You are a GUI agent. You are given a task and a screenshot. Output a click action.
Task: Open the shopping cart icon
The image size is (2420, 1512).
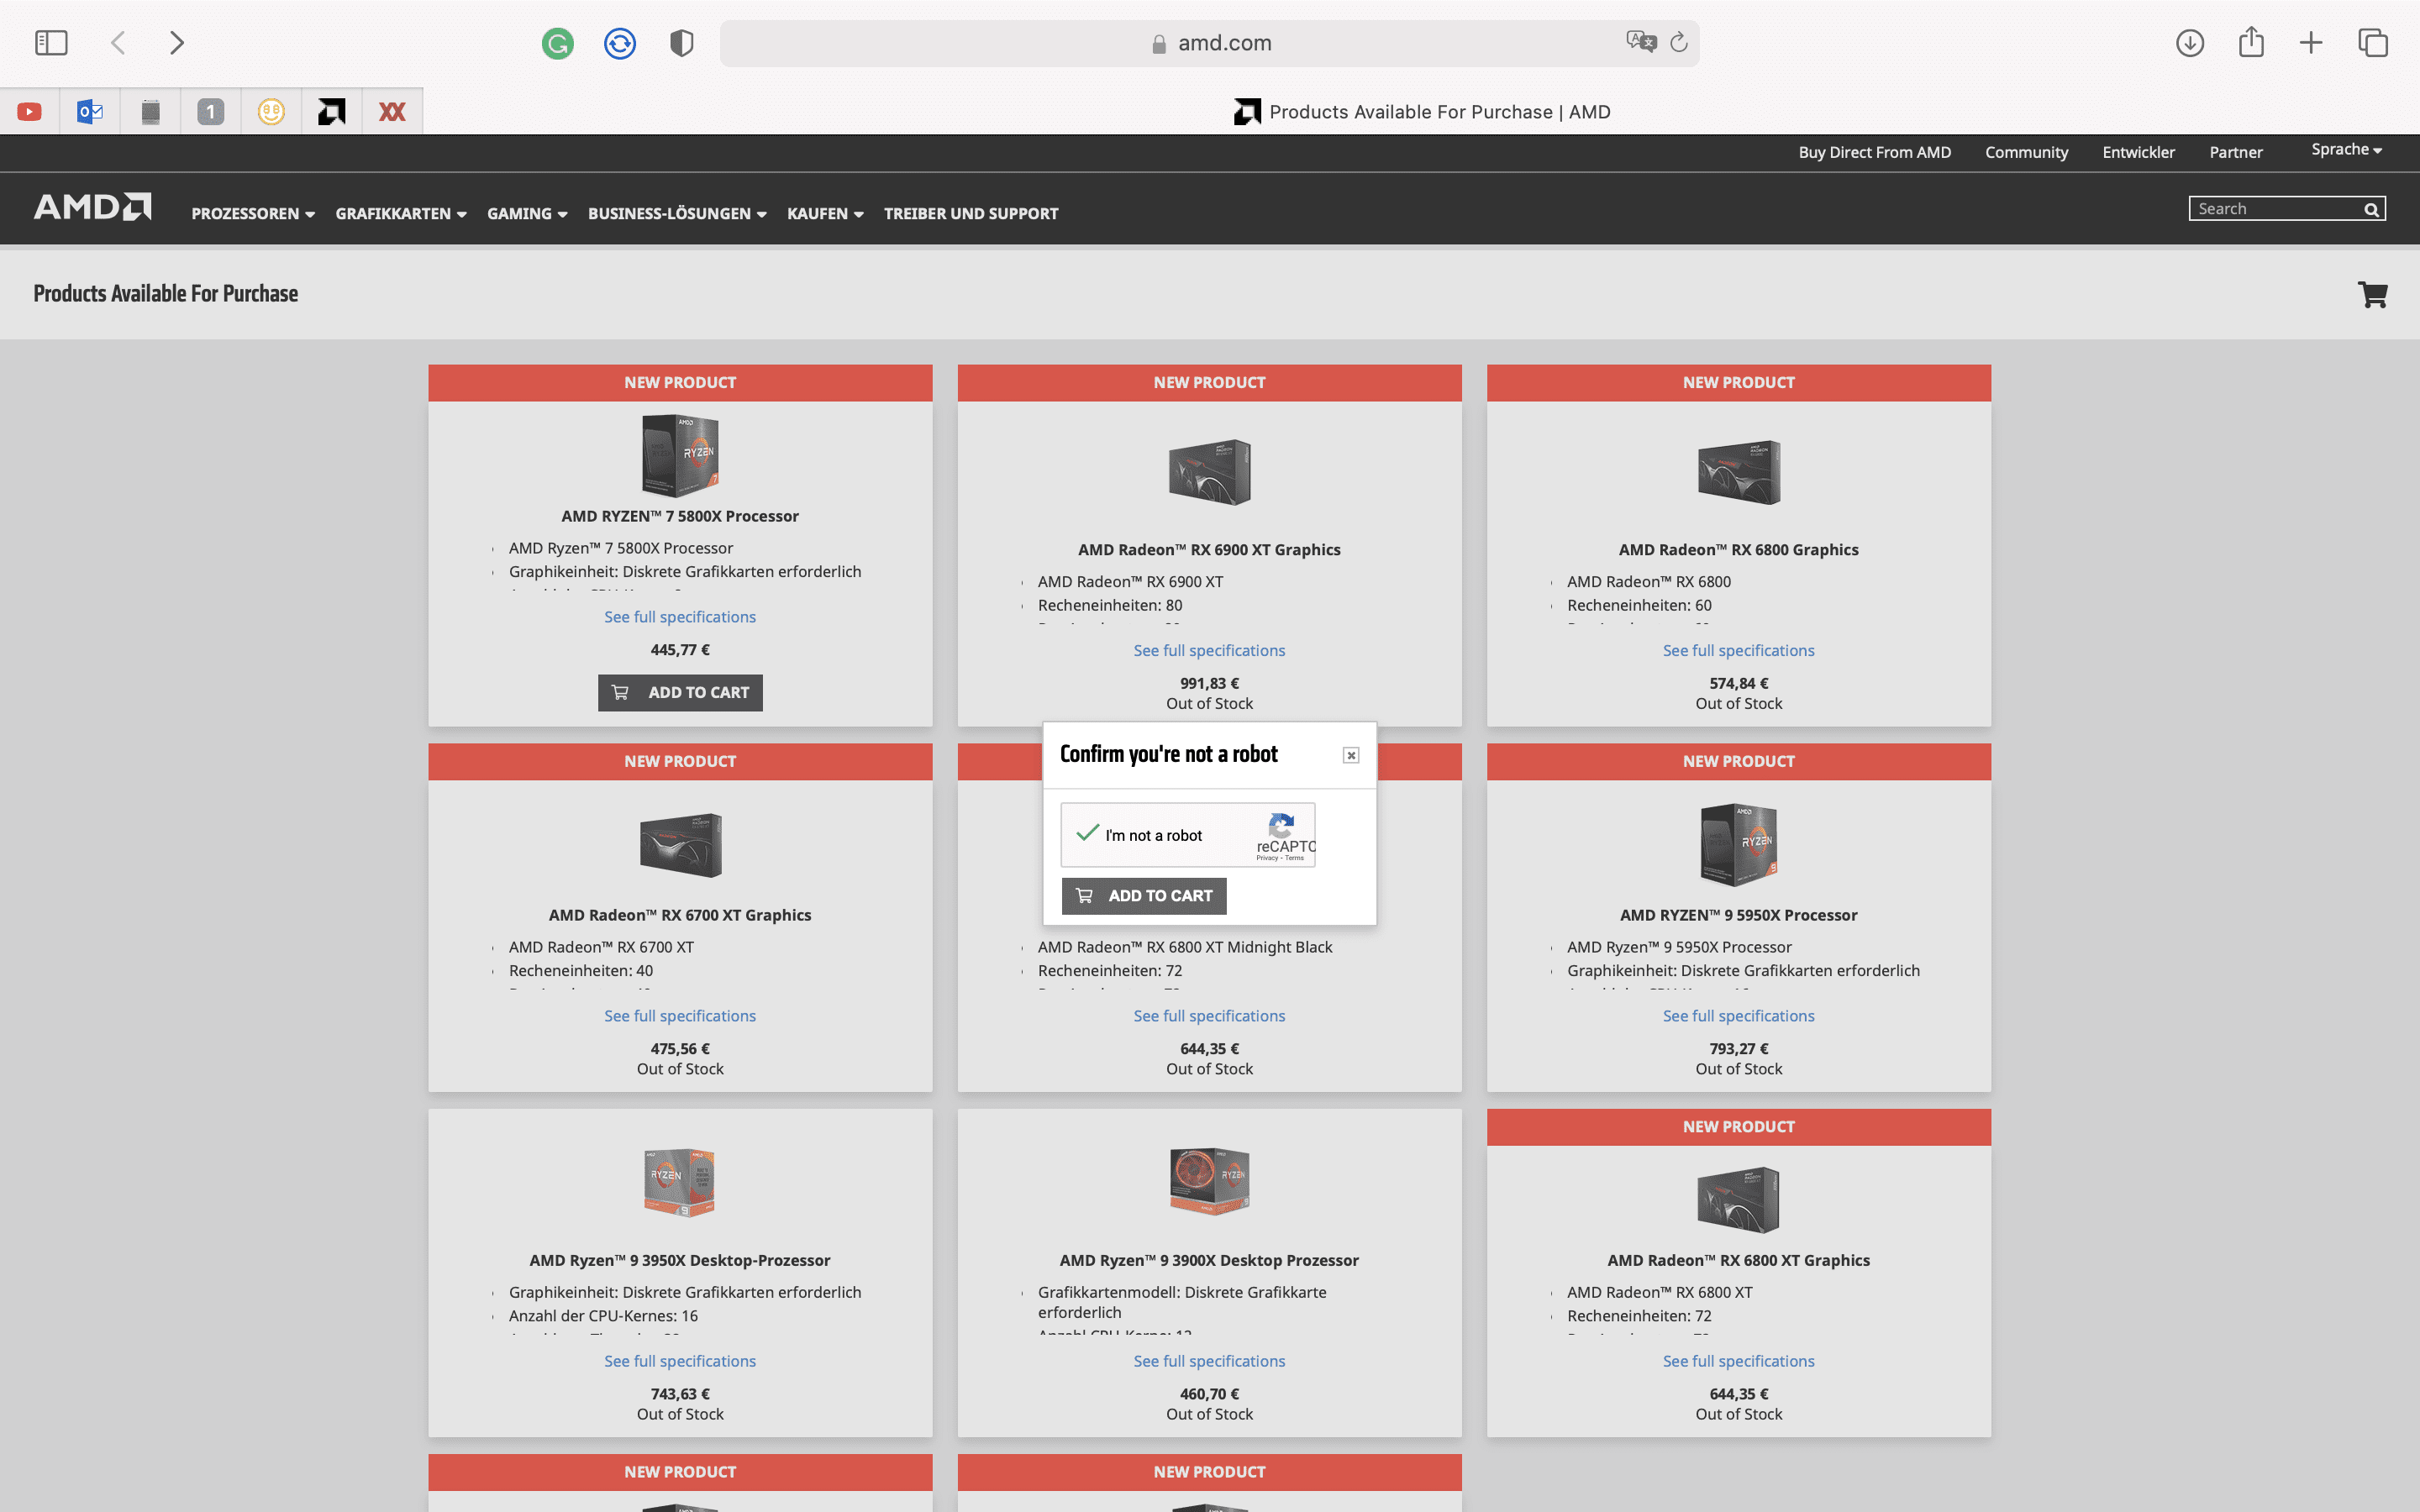[x=2373, y=294]
